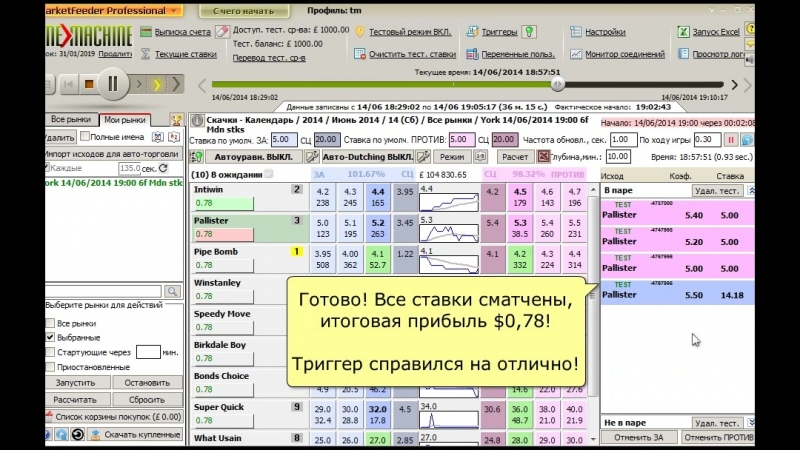Clear test bets (Очистить тест. ставки)
The width and height of the screenshot is (800, 450).
(412, 54)
